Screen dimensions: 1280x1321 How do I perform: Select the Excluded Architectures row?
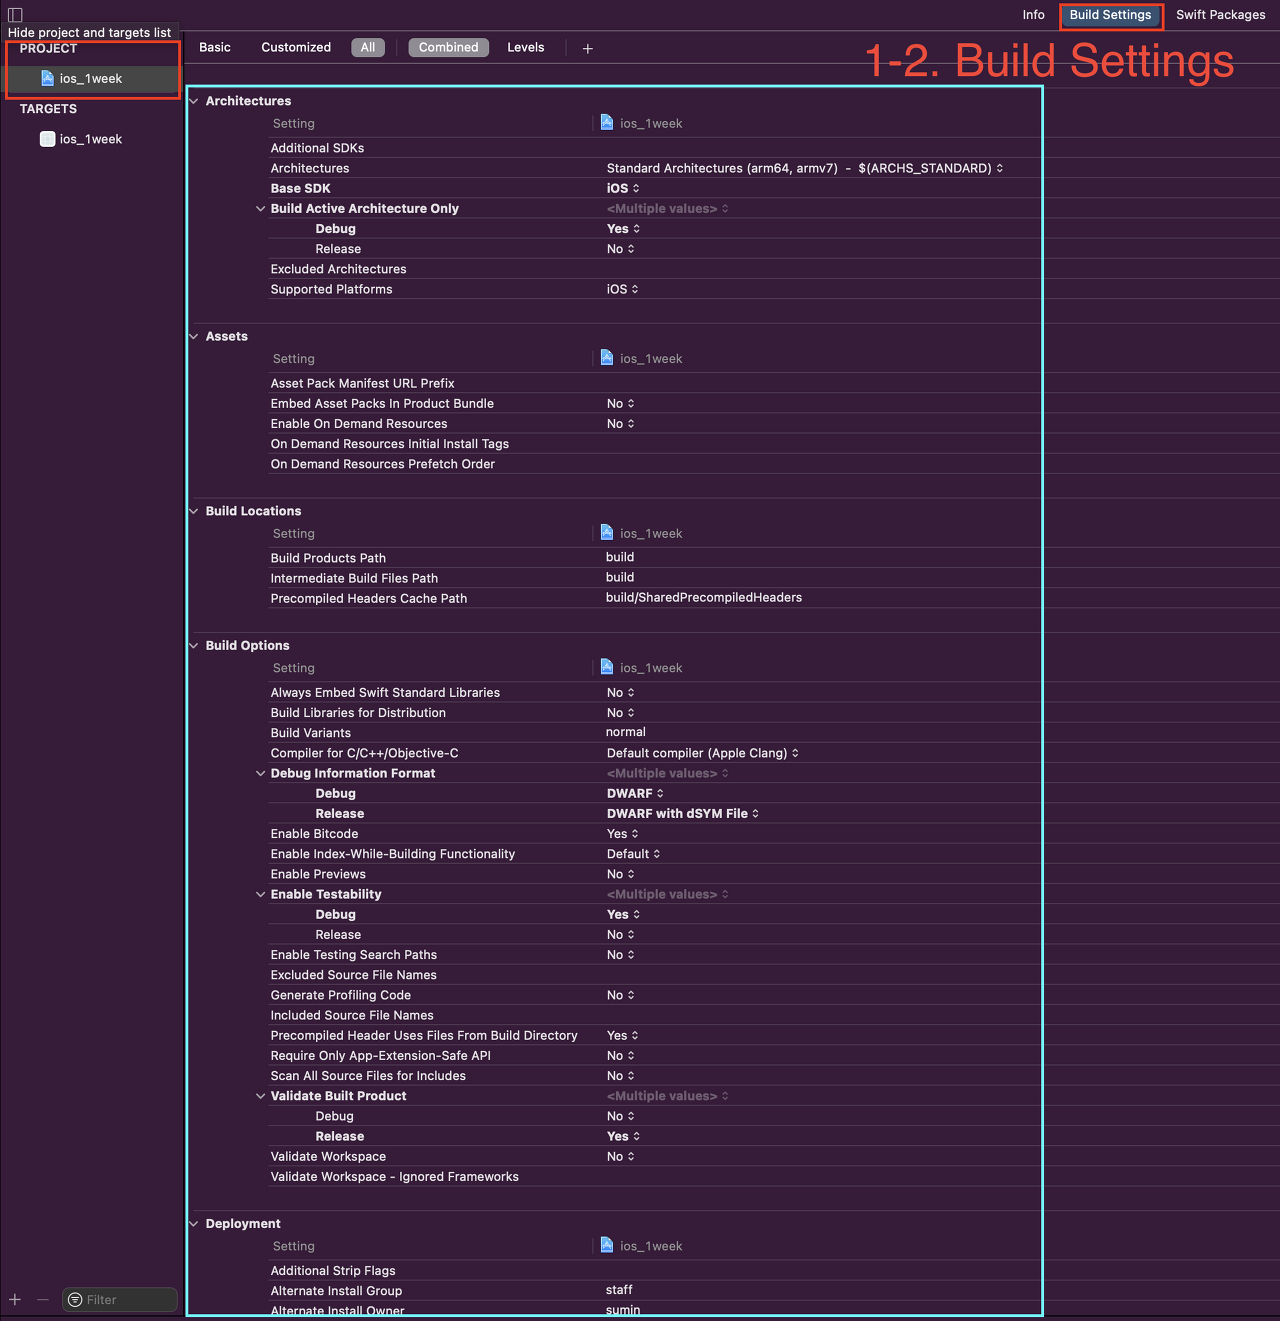(654, 269)
